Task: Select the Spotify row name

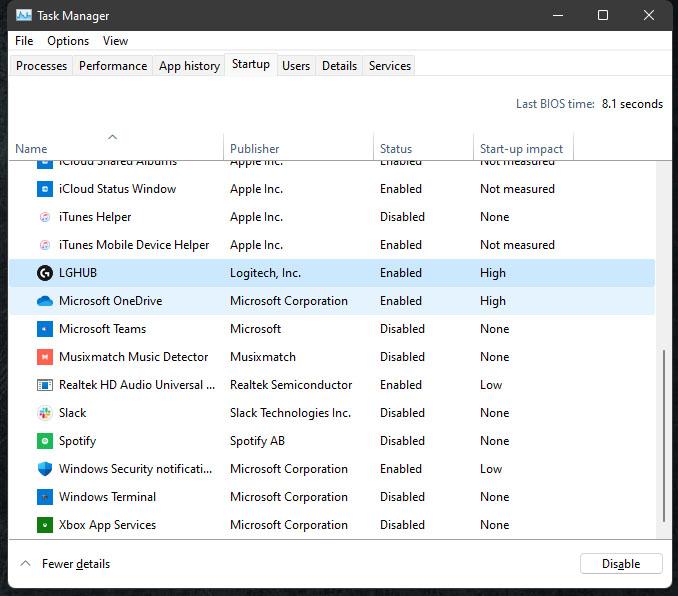Action: tap(77, 441)
